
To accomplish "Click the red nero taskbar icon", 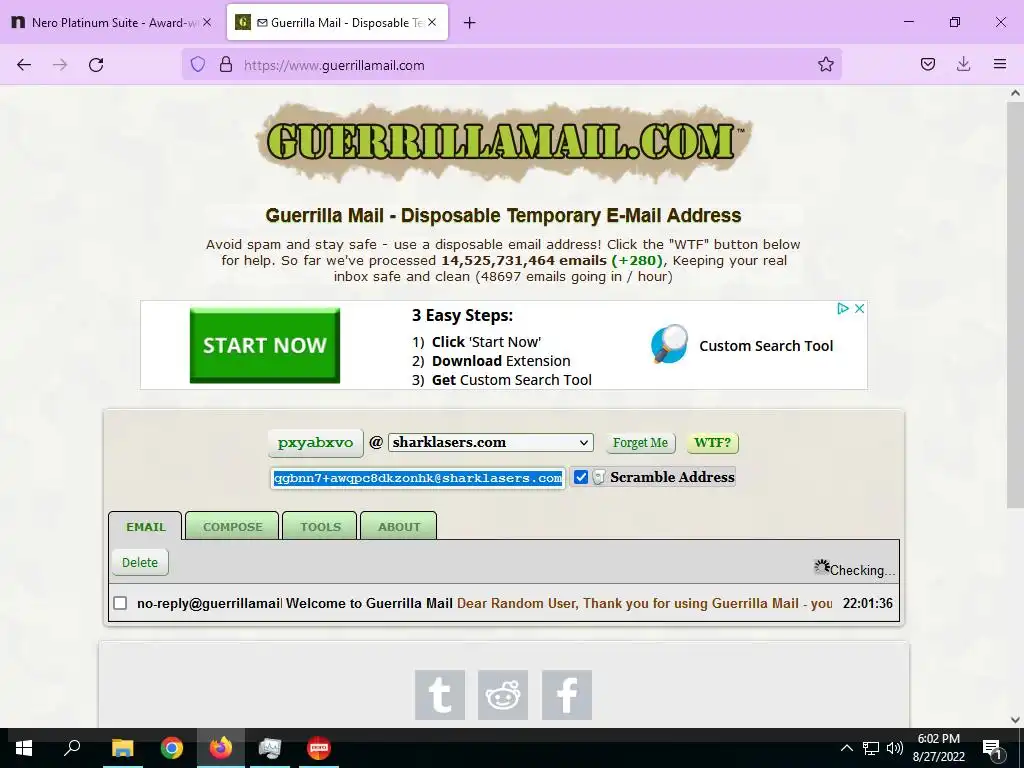I will (319, 748).
